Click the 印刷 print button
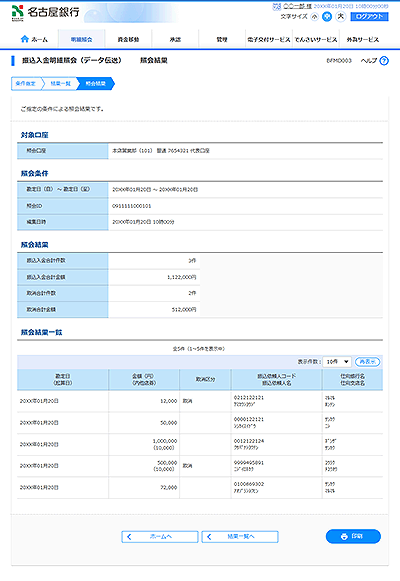Viewport: 400px width, 581px height. [353, 536]
